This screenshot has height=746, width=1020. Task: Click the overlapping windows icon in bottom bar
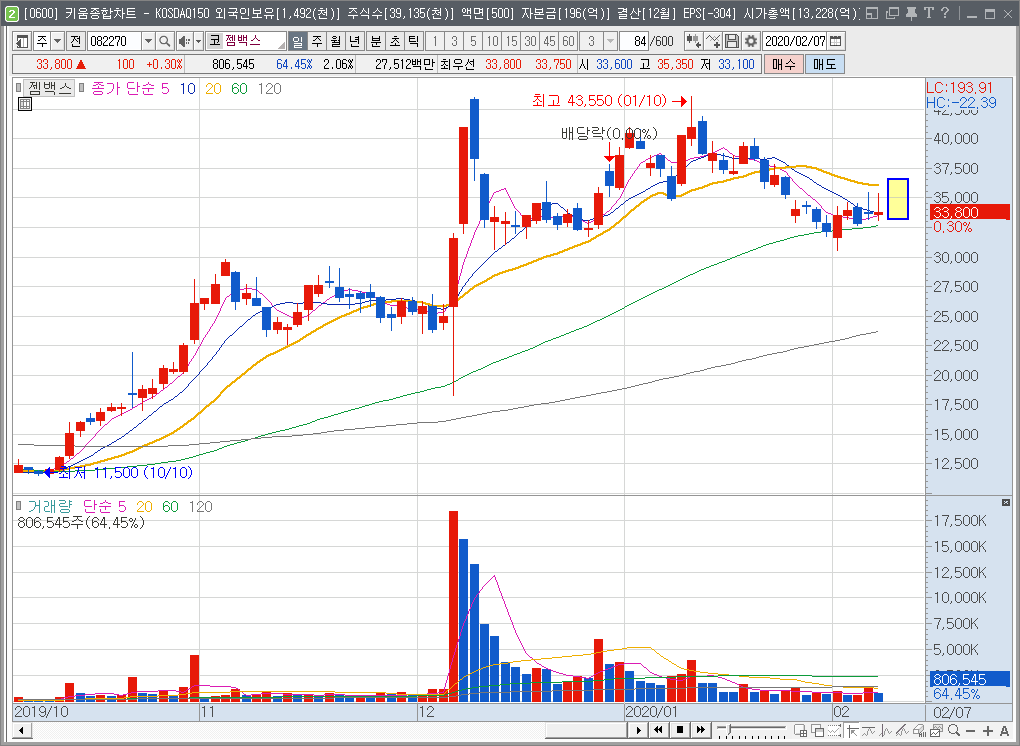coord(817,730)
